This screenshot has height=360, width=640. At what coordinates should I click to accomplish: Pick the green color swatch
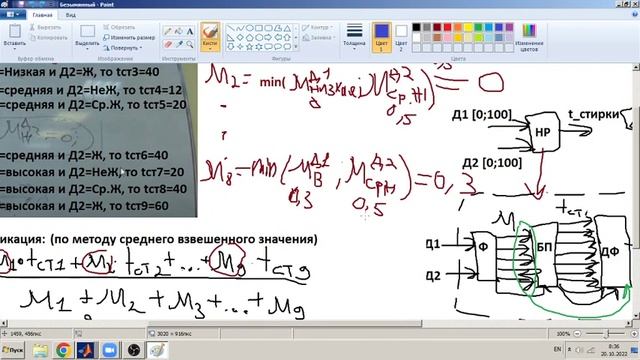(x=478, y=27)
